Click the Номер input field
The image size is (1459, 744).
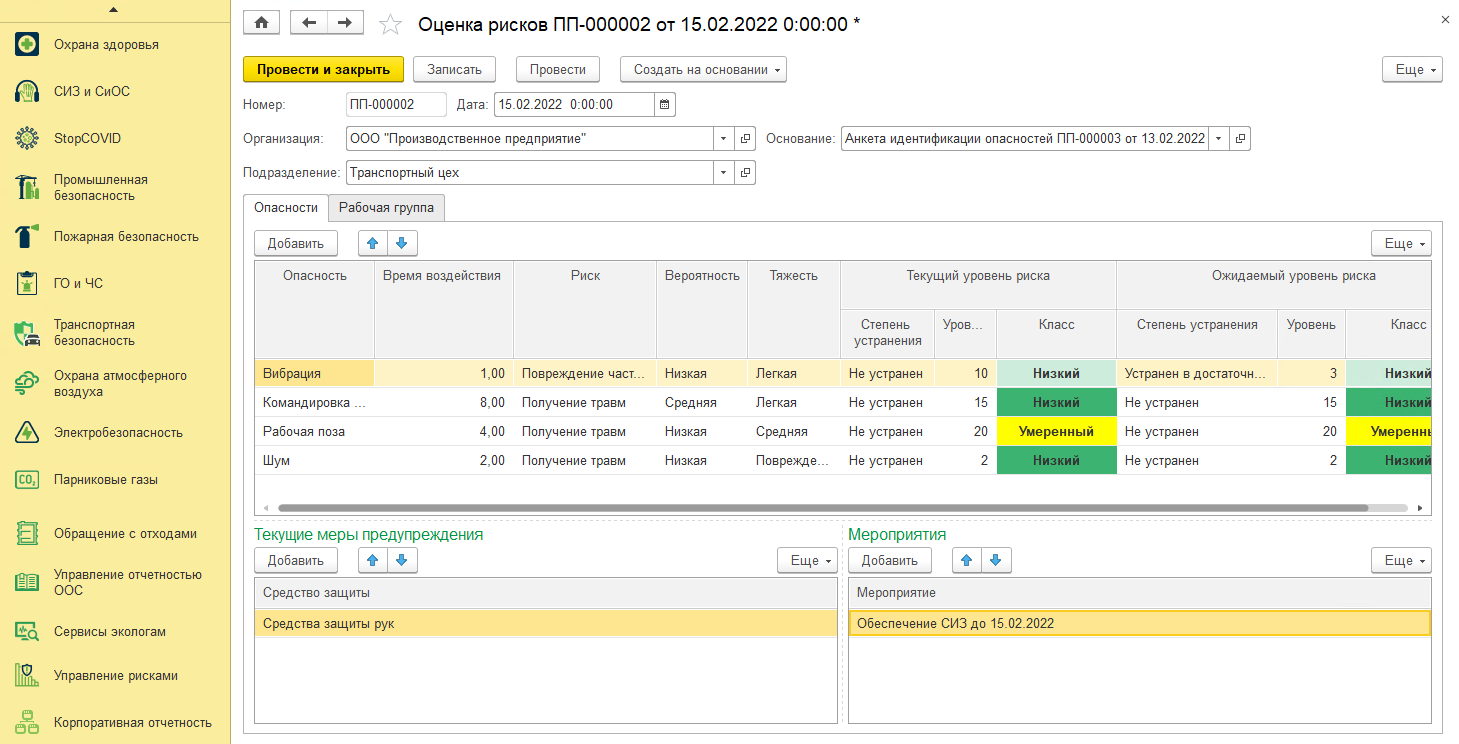click(x=396, y=104)
